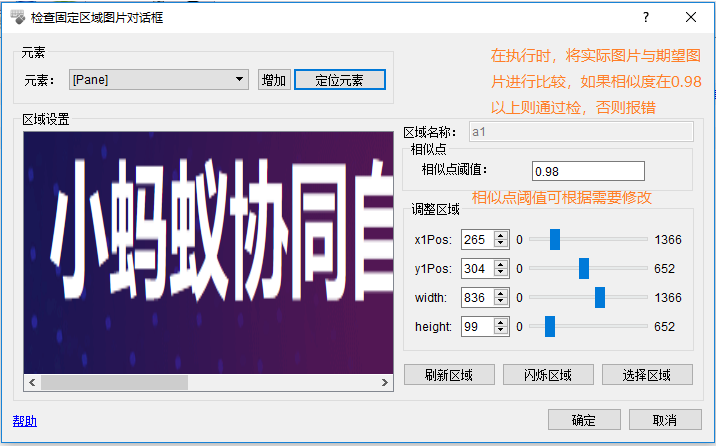
Task: Click the preview scrollbar left arrow
Action: click(32, 382)
